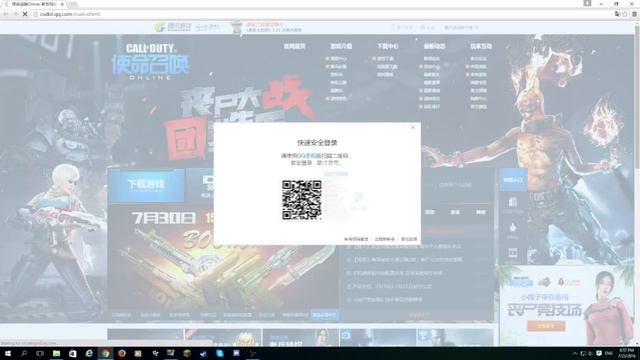
Task: Click the page vertical scrollbar thumb
Action: coord(636,96)
